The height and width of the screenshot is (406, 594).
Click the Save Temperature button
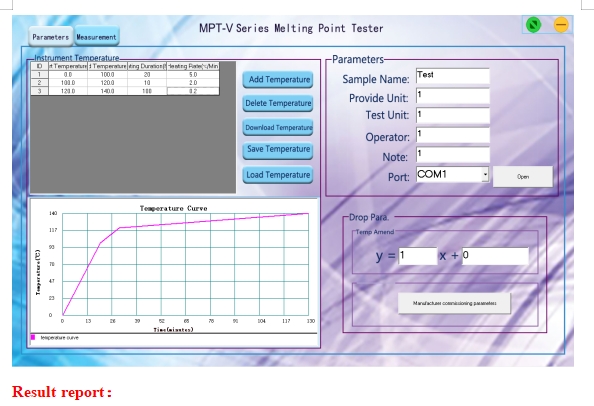[x=278, y=150]
